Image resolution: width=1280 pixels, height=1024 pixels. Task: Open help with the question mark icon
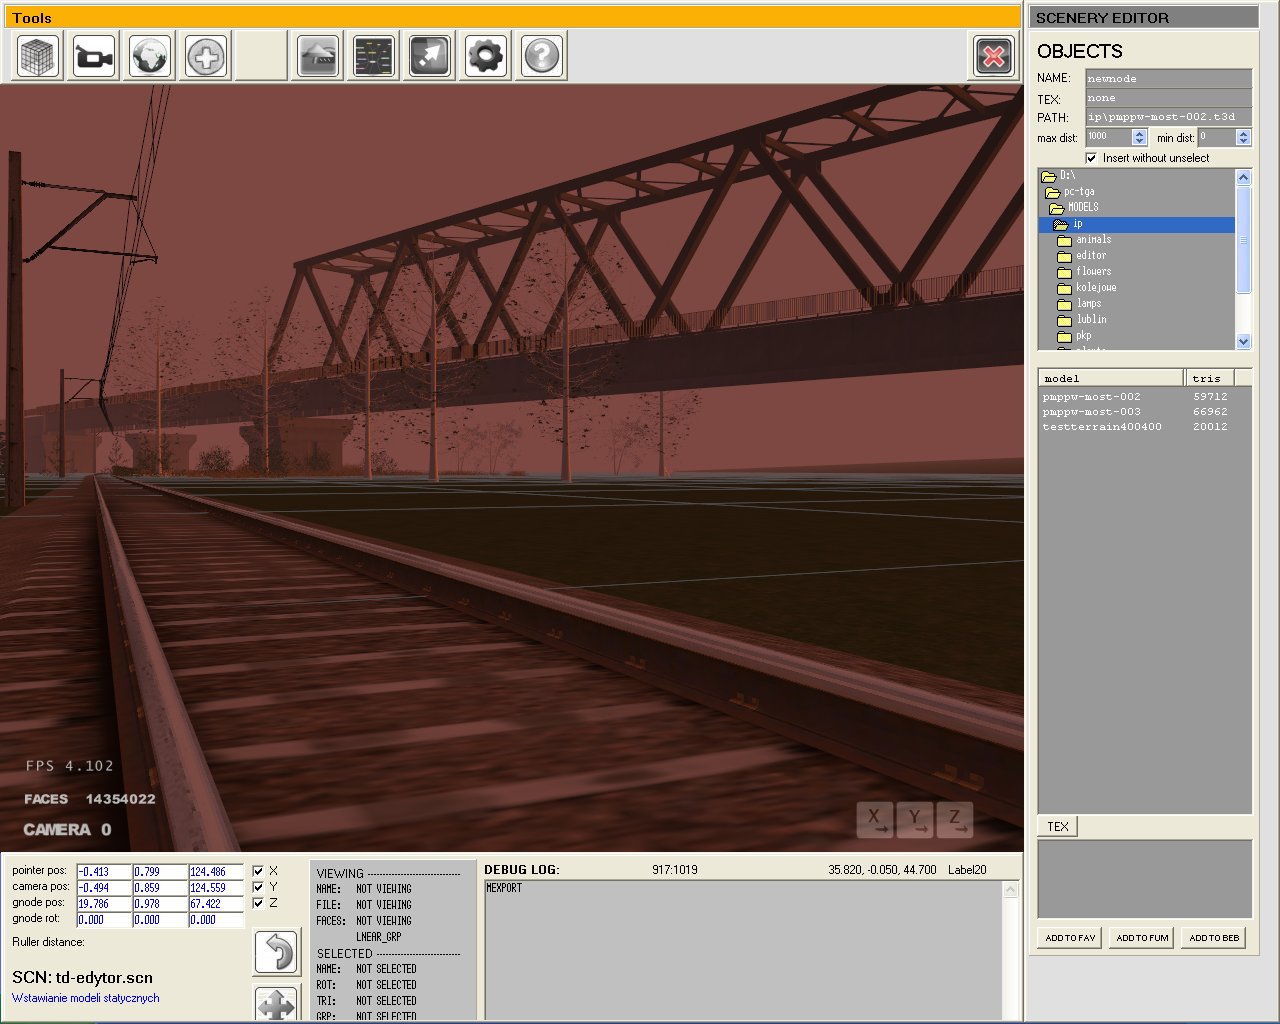point(541,56)
